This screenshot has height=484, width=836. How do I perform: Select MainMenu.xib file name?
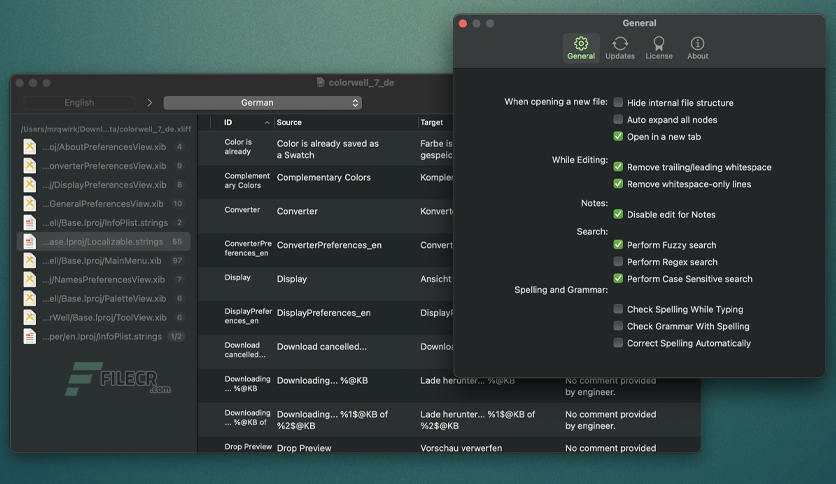(102, 261)
